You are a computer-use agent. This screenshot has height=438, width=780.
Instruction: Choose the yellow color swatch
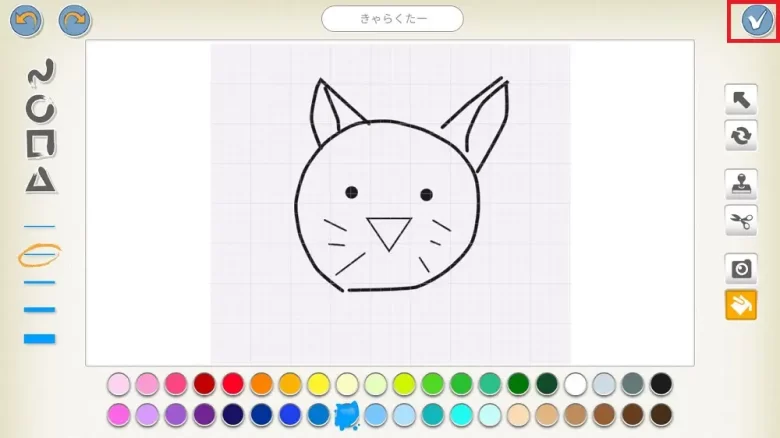click(319, 384)
